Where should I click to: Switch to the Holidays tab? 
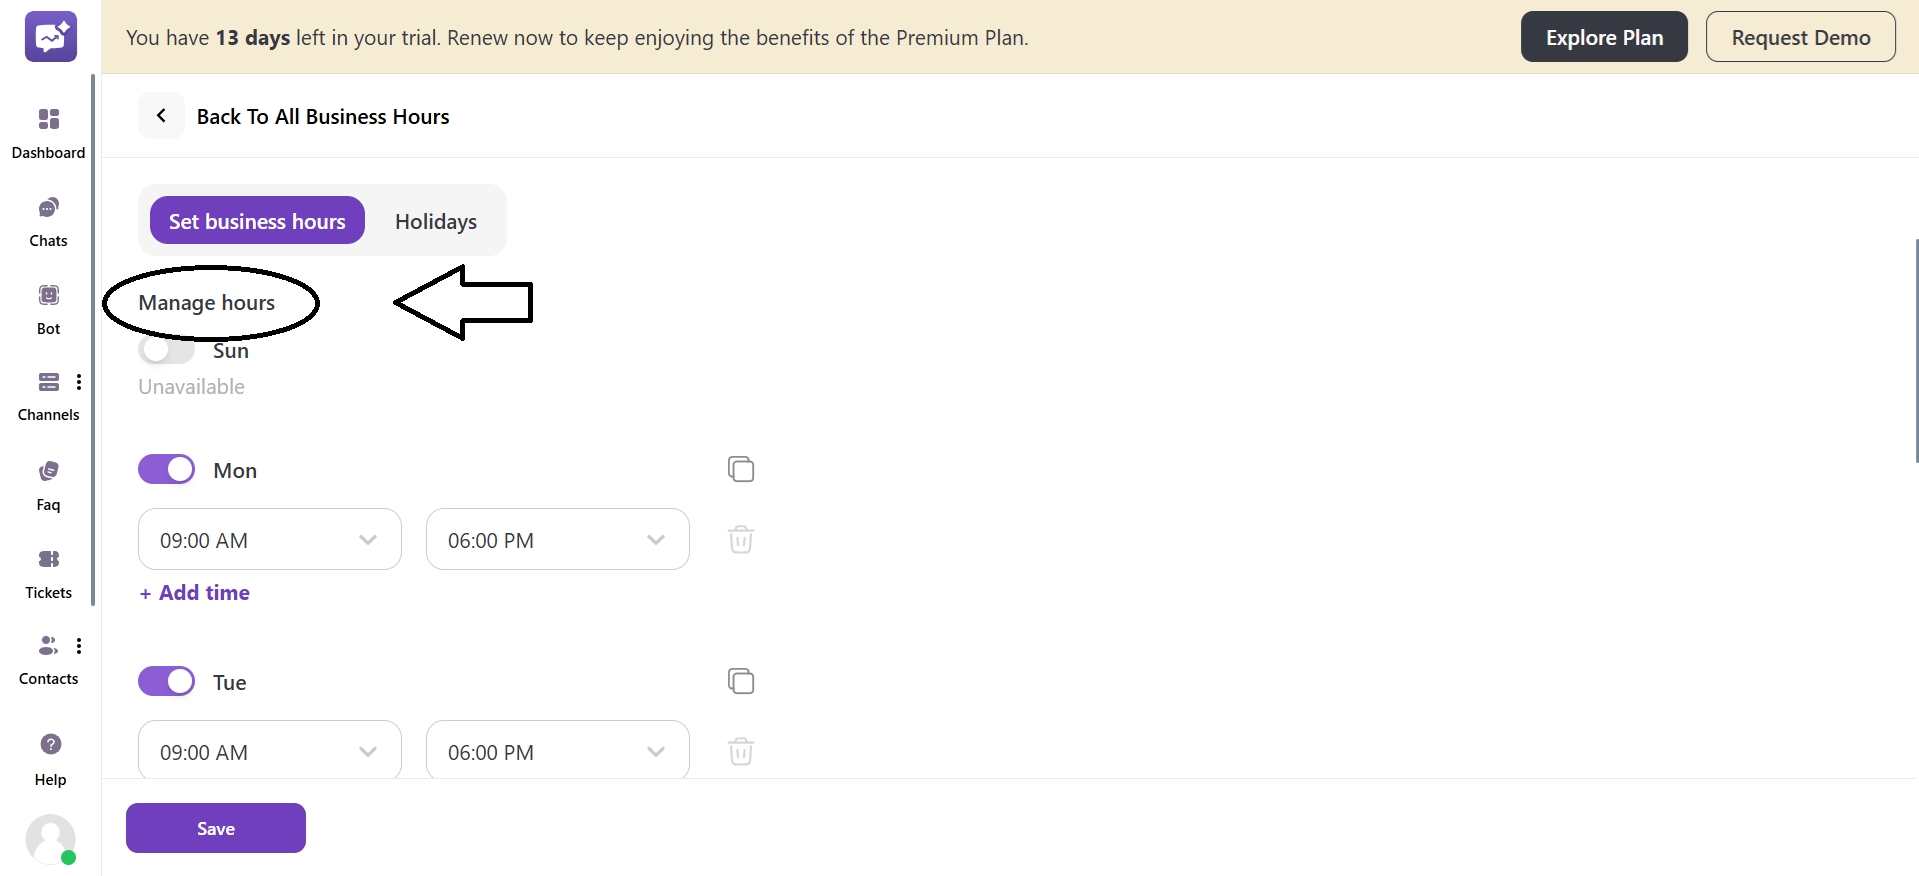pyautogui.click(x=435, y=221)
